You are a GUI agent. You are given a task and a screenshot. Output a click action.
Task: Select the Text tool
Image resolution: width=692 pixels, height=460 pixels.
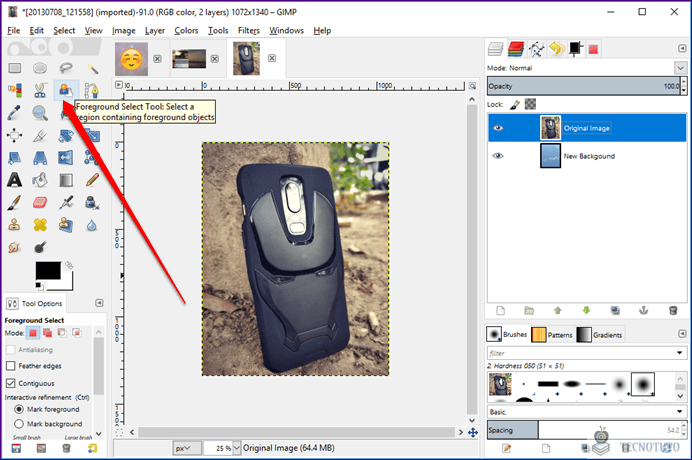(15, 180)
